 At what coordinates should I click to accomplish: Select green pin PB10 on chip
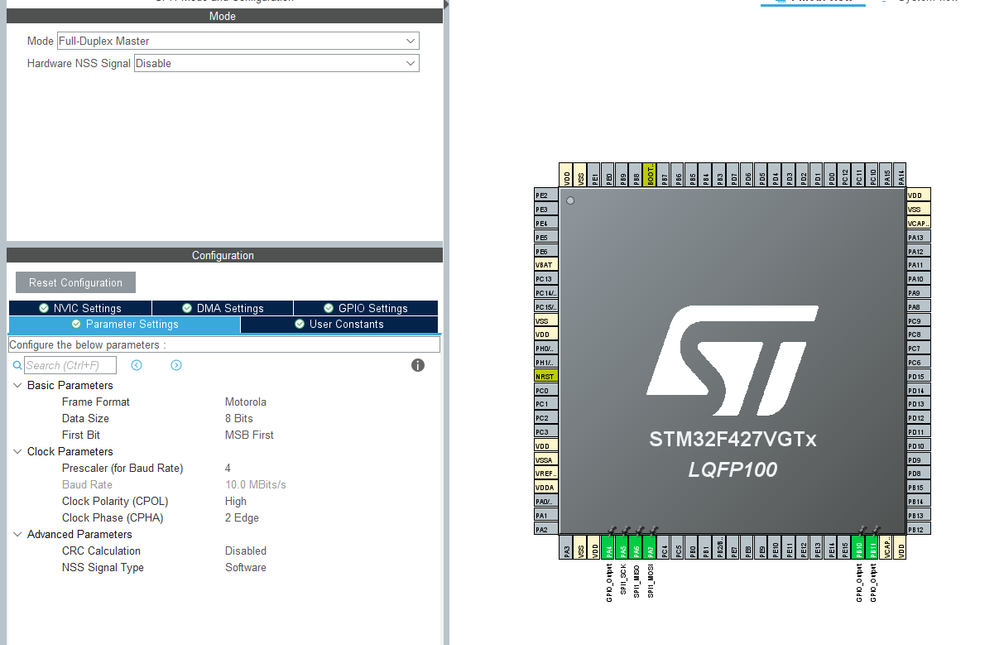coord(858,547)
